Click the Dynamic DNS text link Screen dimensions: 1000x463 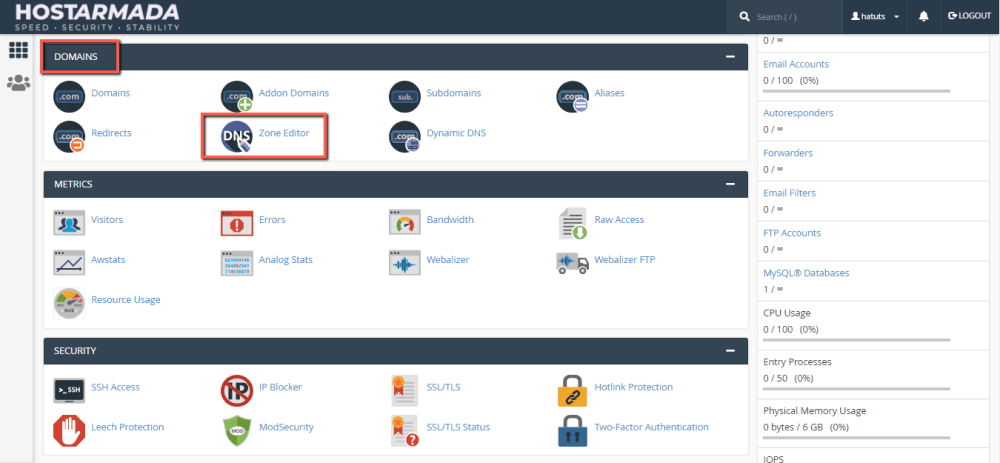[x=456, y=133]
